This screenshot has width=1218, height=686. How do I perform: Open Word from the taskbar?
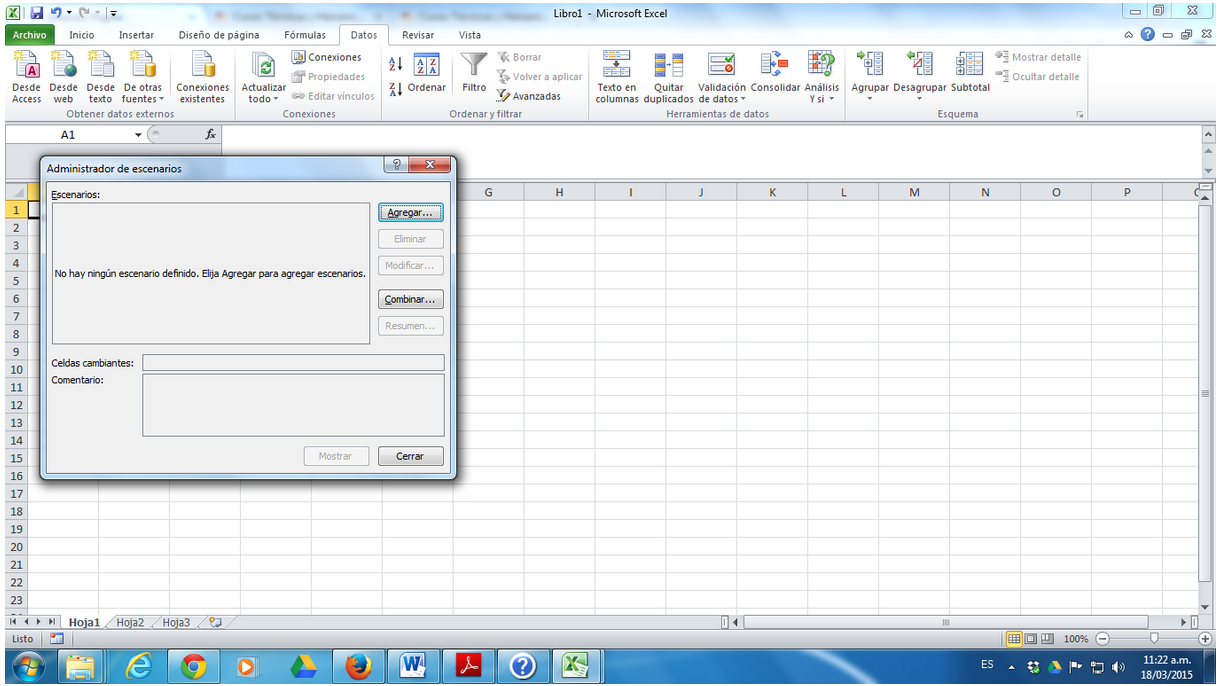[413, 666]
